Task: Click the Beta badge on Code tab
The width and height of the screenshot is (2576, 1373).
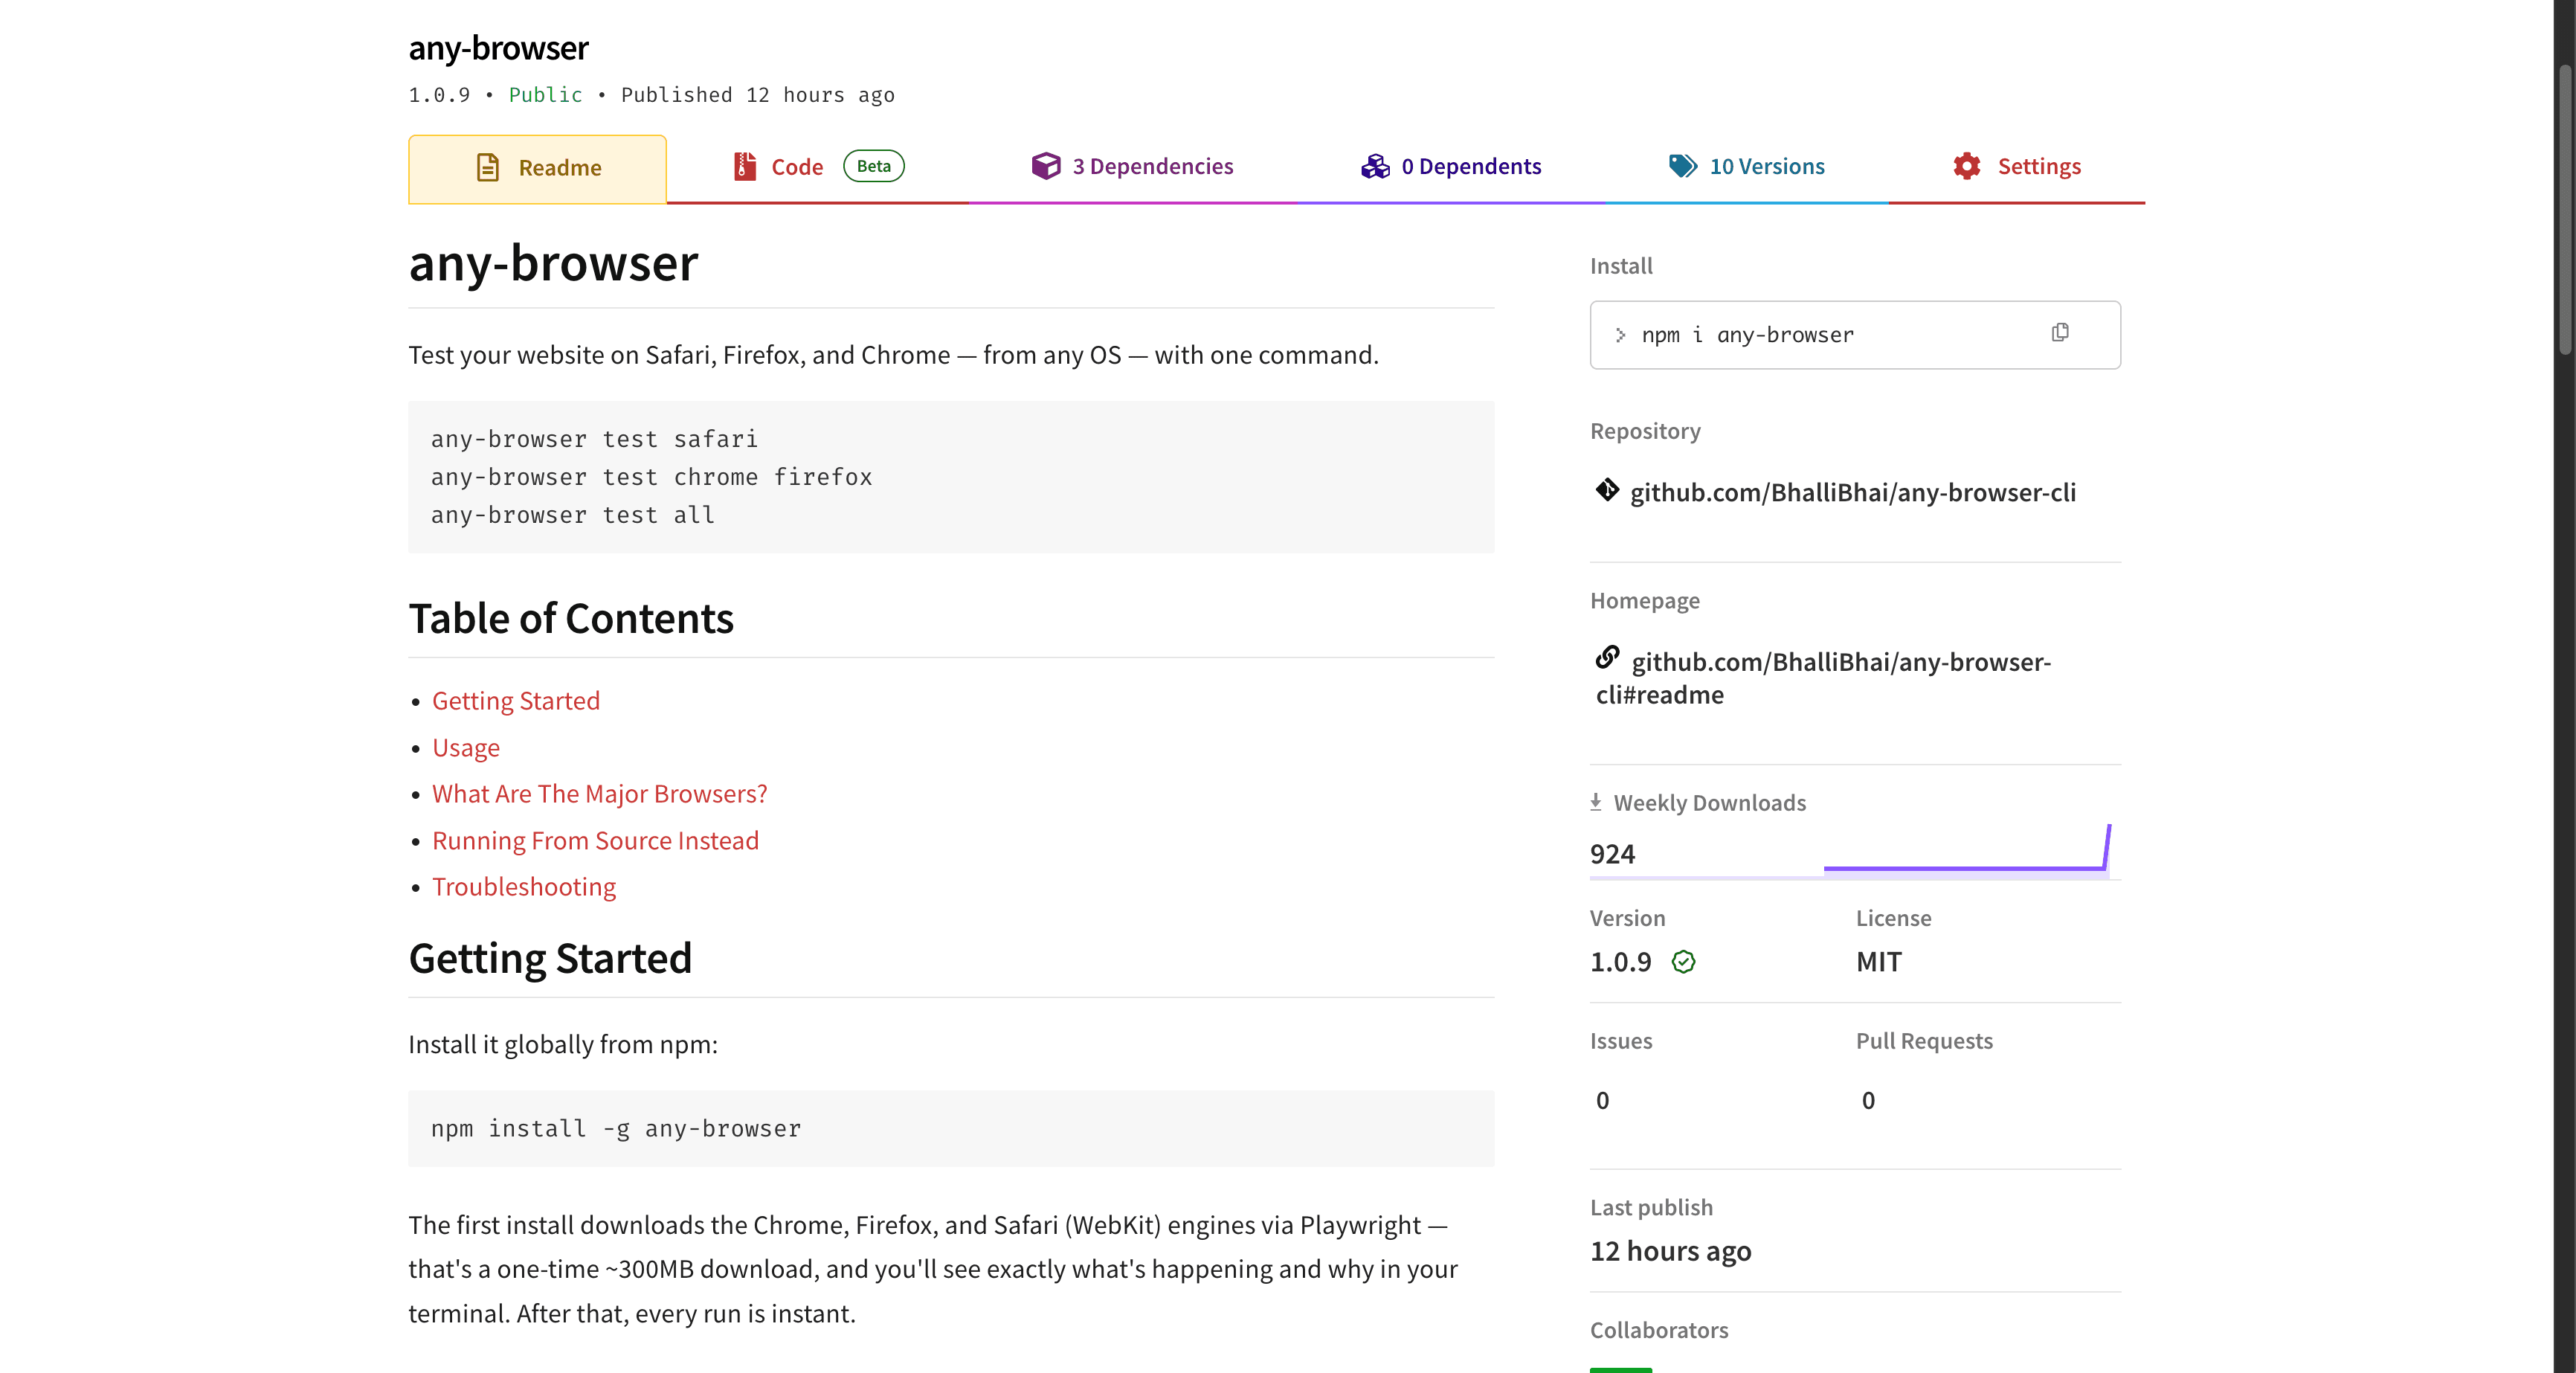Action: (x=873, y=166)
